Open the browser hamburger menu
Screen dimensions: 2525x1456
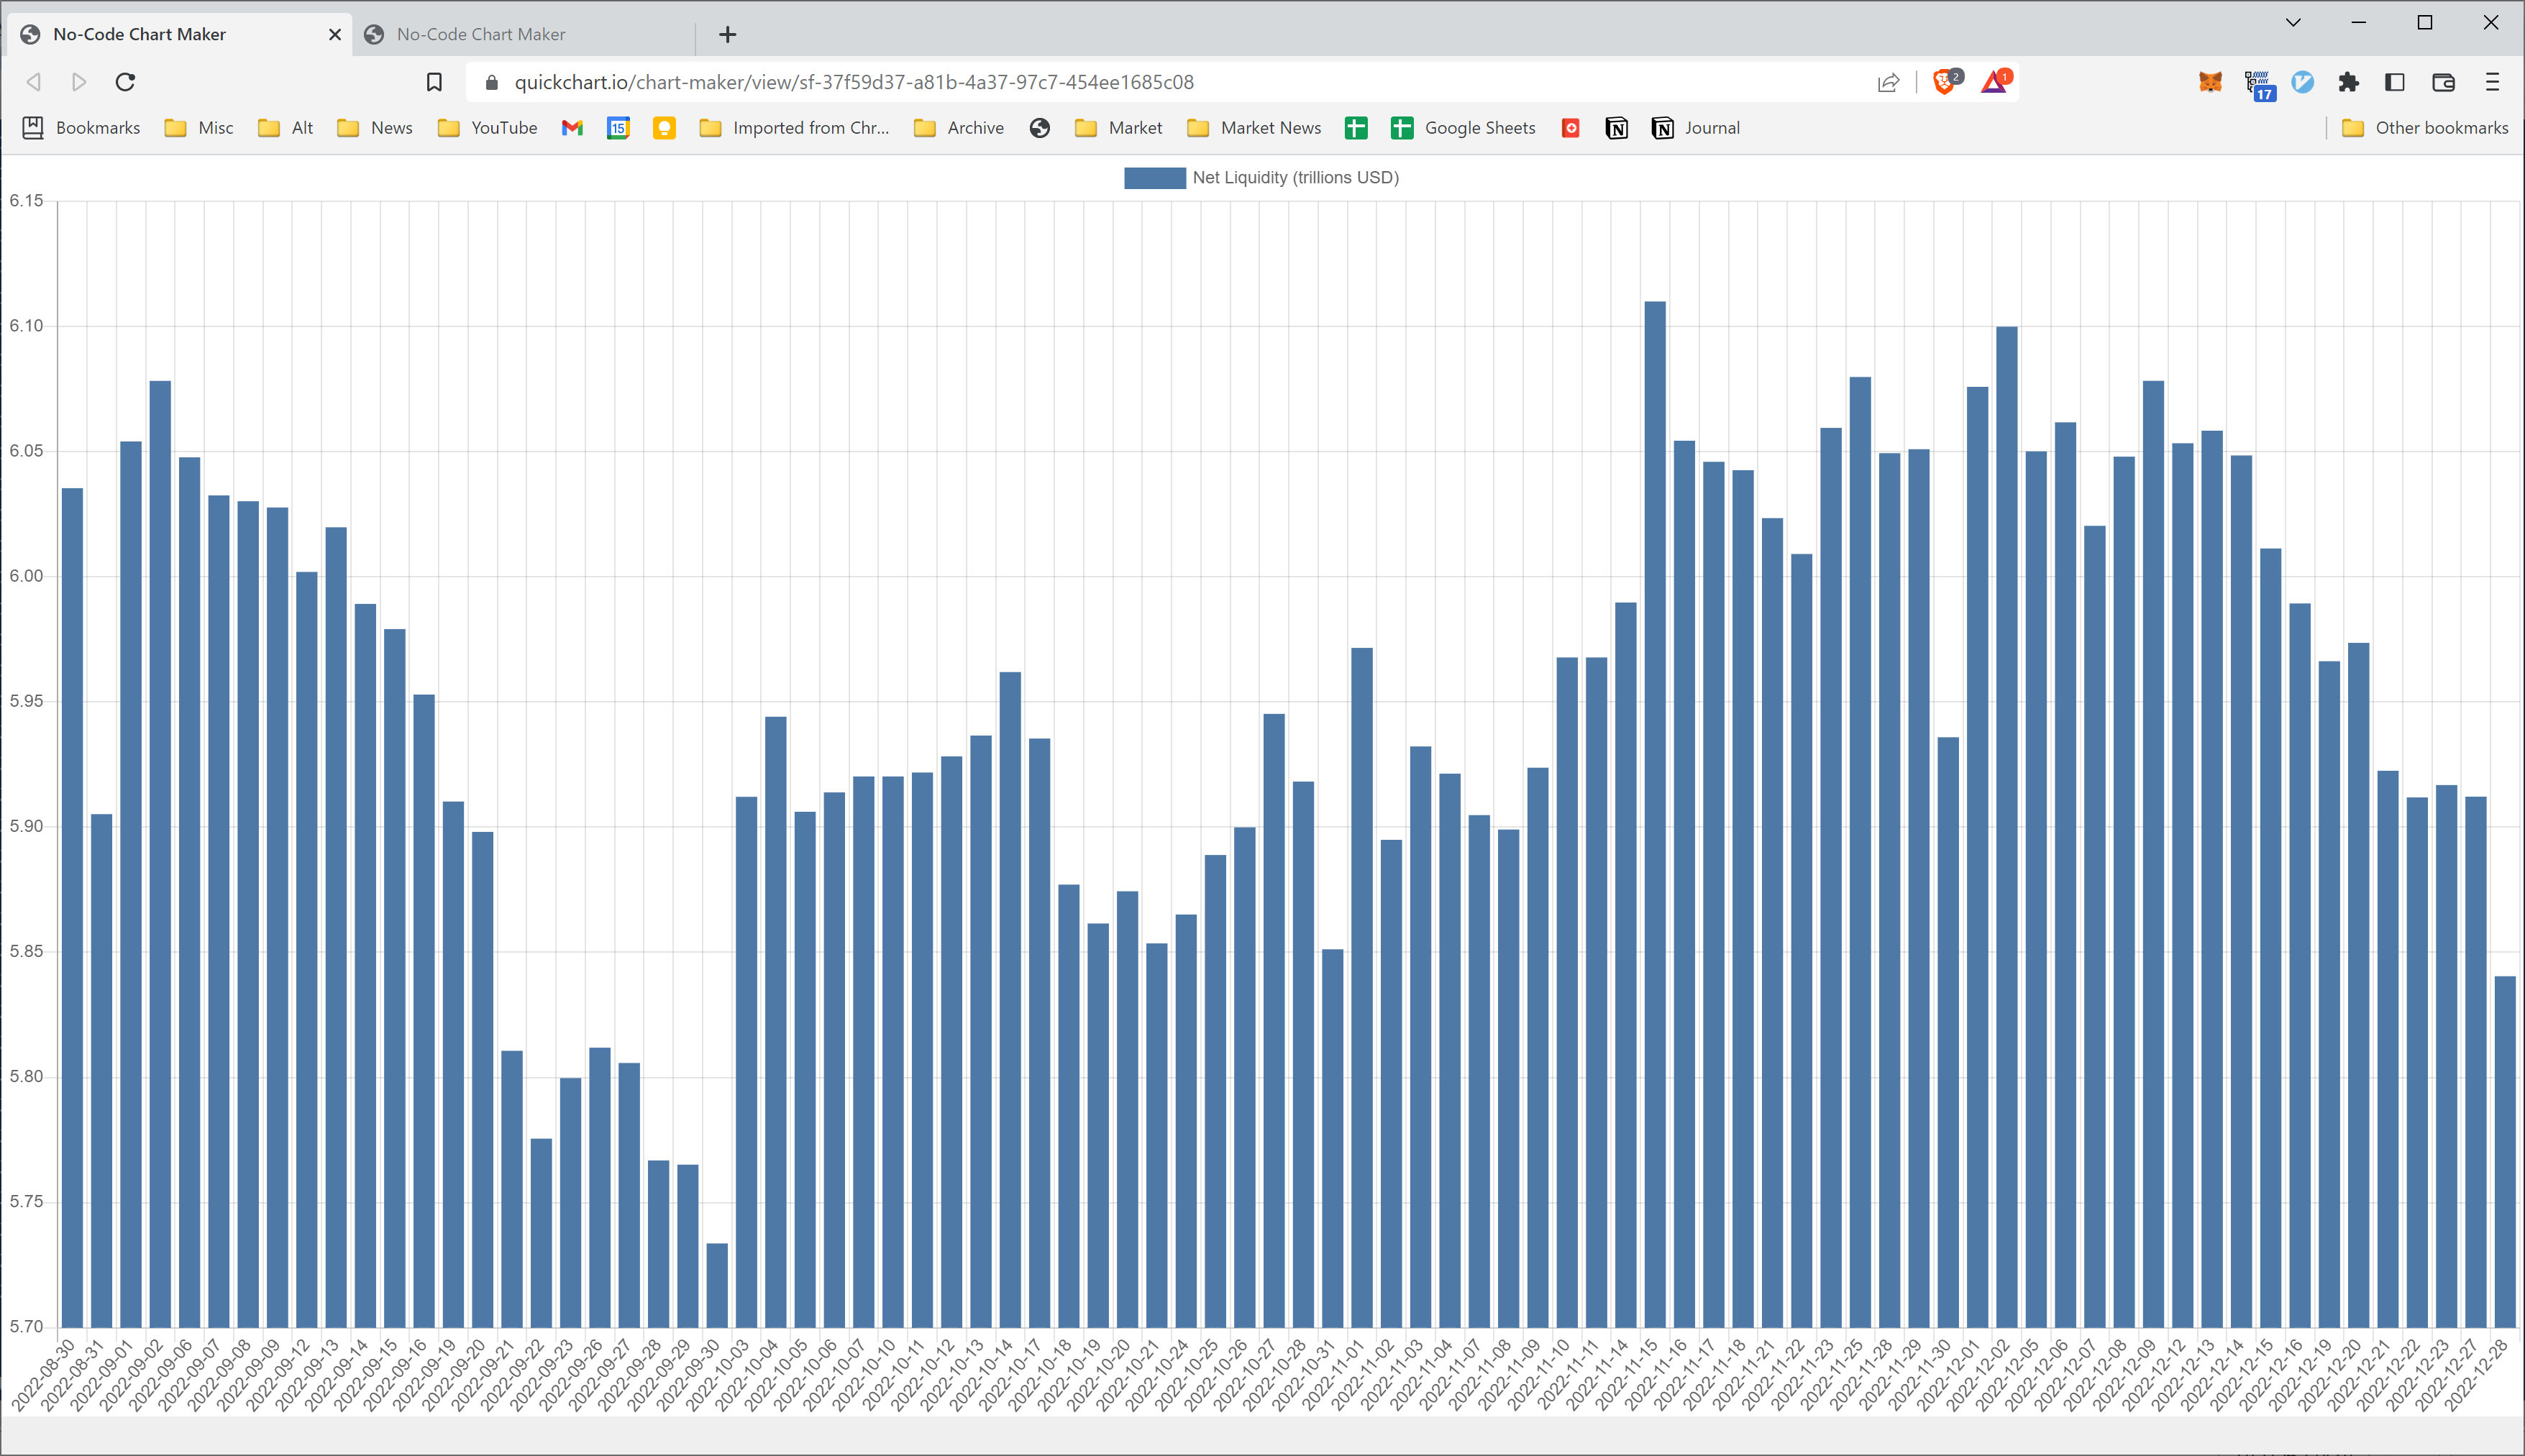[2492, 82]
